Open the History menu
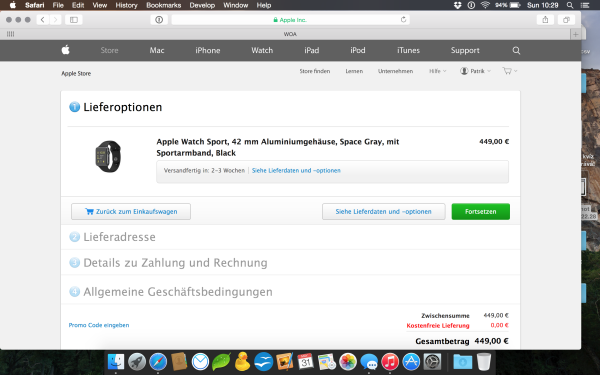The width and height of the screenshot is (600, 375). pos(126,5)
